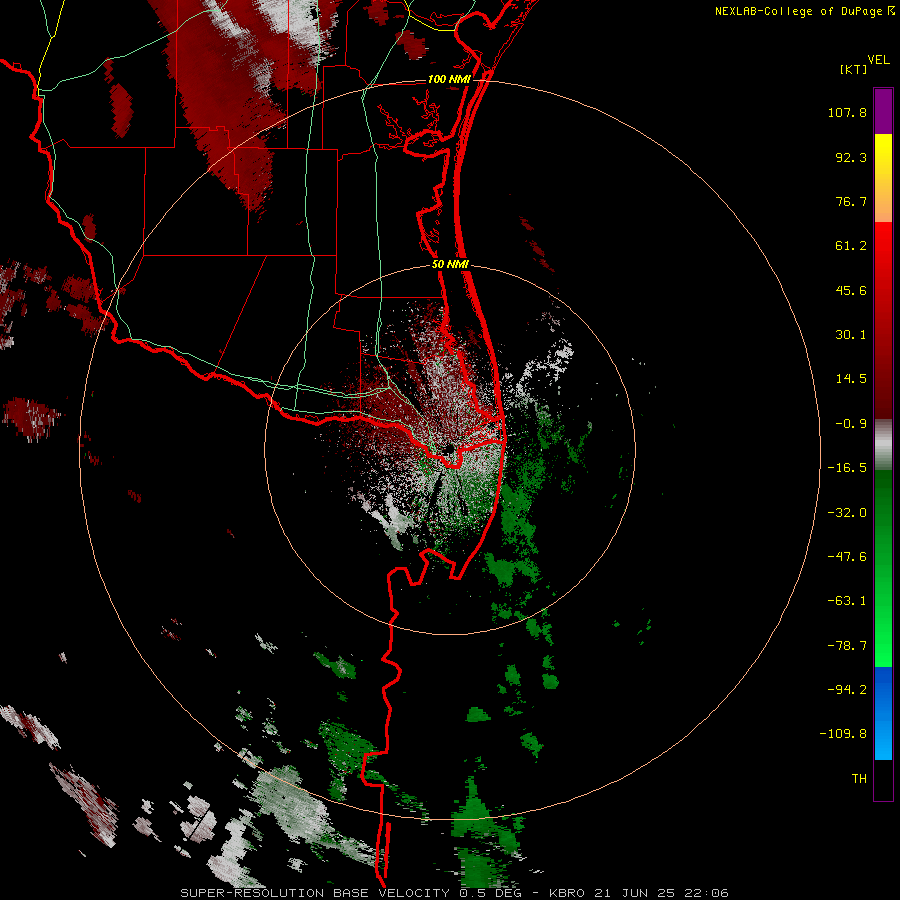Click the 100 NMI range ring label
The width and height of the screenshot is (900, 900).
(449, 79)
